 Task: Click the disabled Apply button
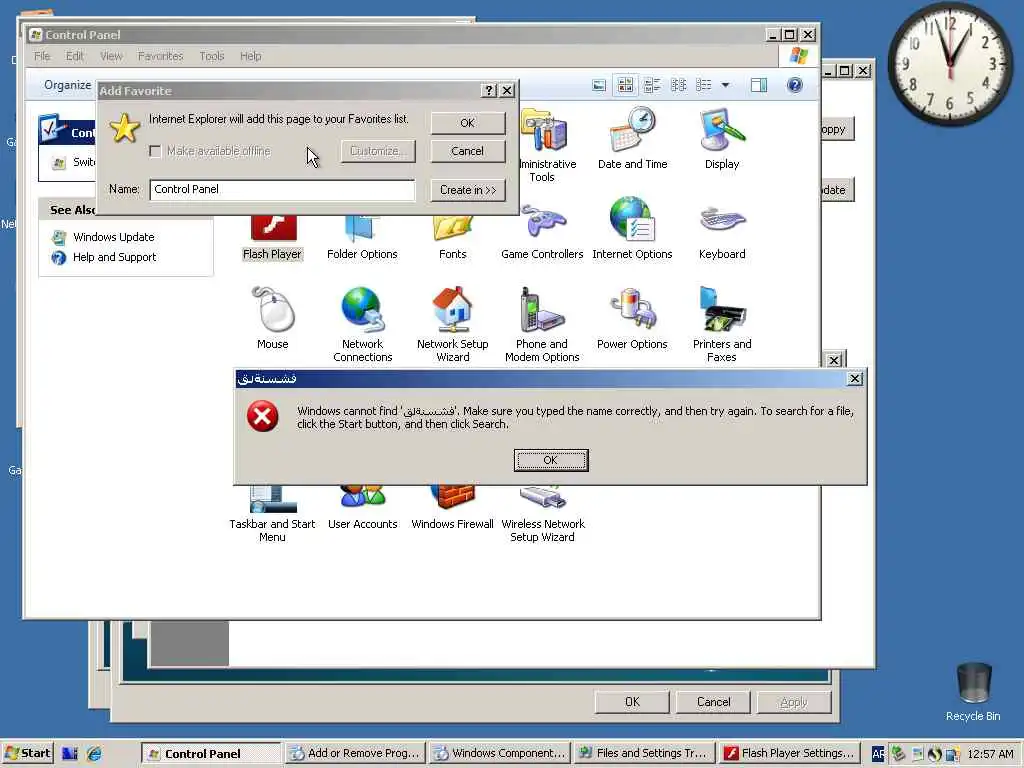click(x=793, y=702)
